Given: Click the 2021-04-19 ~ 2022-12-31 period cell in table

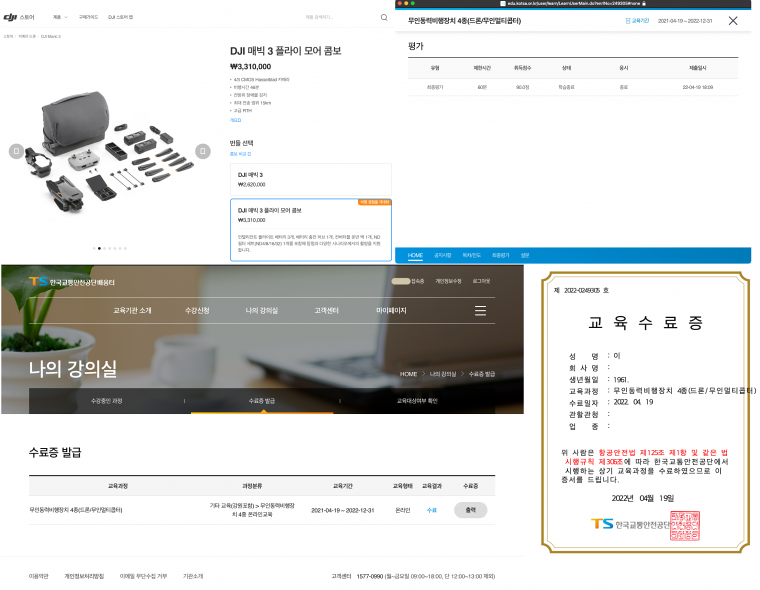Looking at the screenshot, I should [343, 510].
